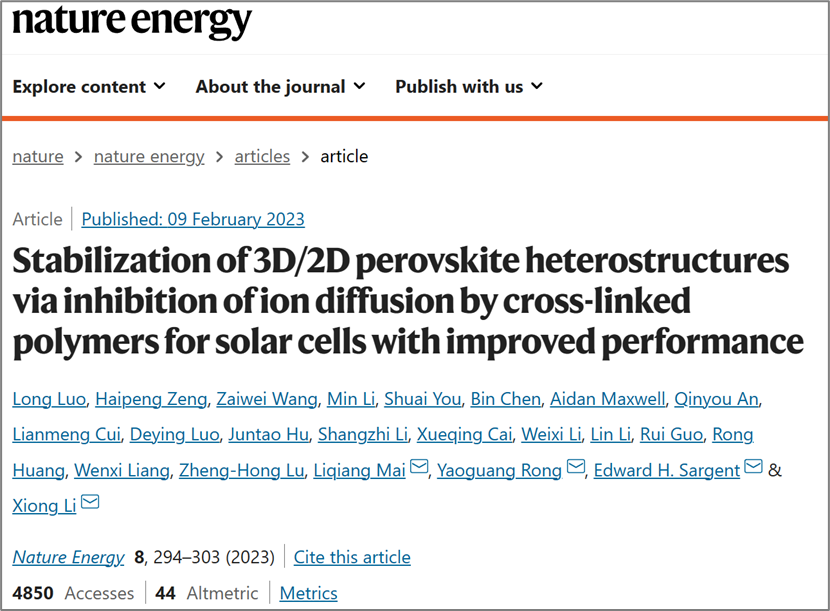Go to nature breadcrumb link
The image size is (830, 611).
pyautogui.click(x=38, y=156)
